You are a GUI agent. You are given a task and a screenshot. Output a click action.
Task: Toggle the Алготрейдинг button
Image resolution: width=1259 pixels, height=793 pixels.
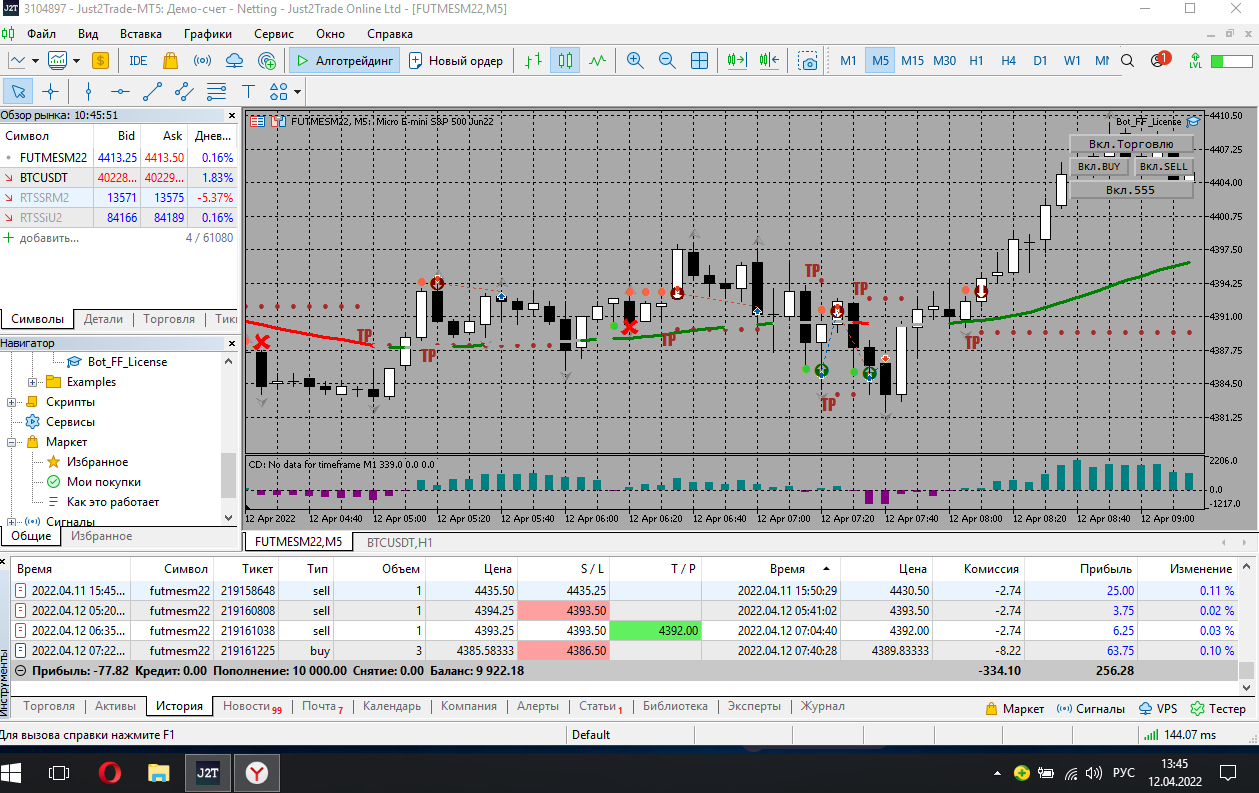point(345,60)
